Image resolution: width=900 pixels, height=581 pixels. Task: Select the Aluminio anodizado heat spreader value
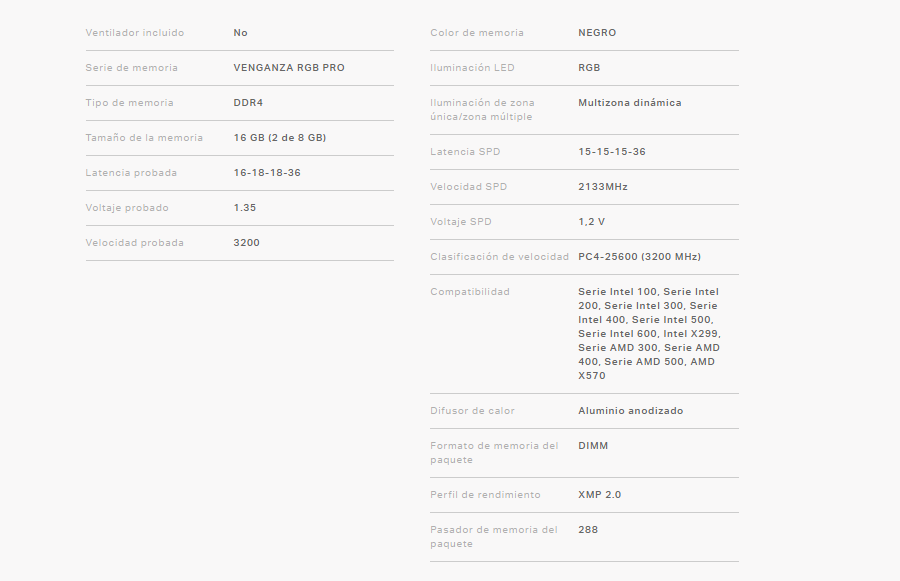tap(630, 411)
